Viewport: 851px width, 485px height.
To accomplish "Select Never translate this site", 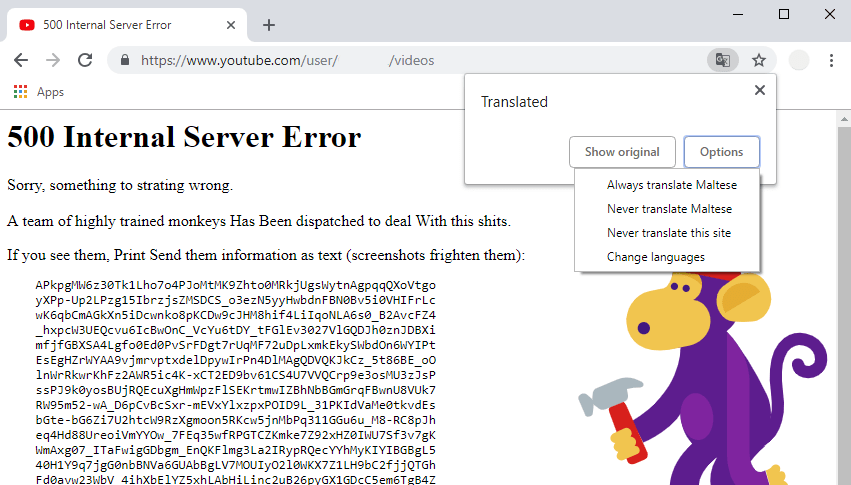I will tap(669, 233).
